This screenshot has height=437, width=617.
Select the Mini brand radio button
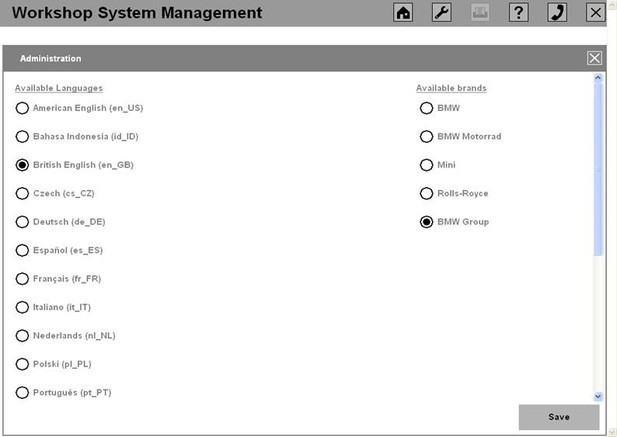pos(426,165)
